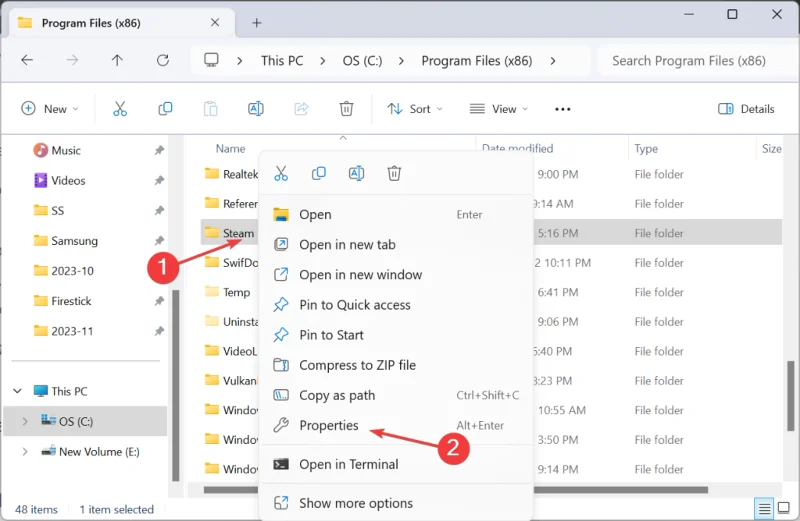The width and height of the screenshot is (800, 521).
Task: Click the Forward navigation arrow
Action: [72, 60]
